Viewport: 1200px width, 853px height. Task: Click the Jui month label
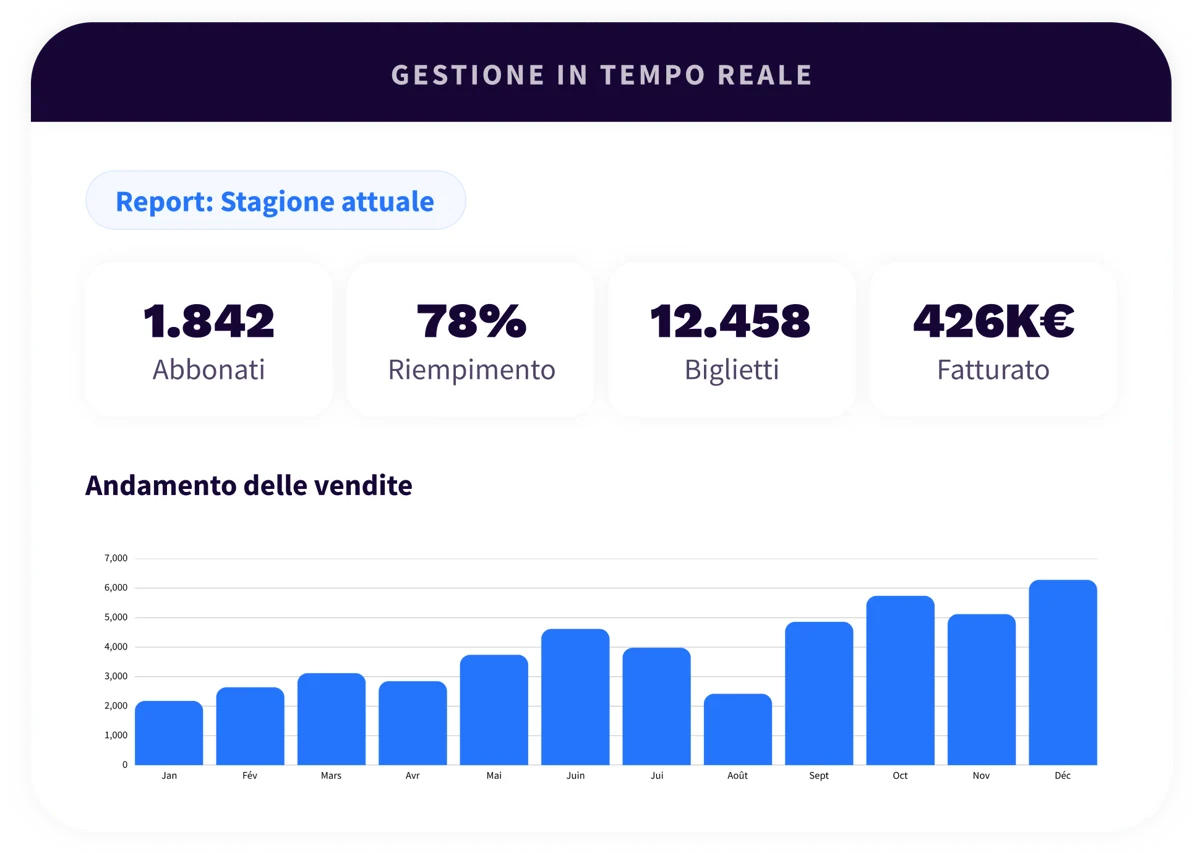(x=657, y=775)
